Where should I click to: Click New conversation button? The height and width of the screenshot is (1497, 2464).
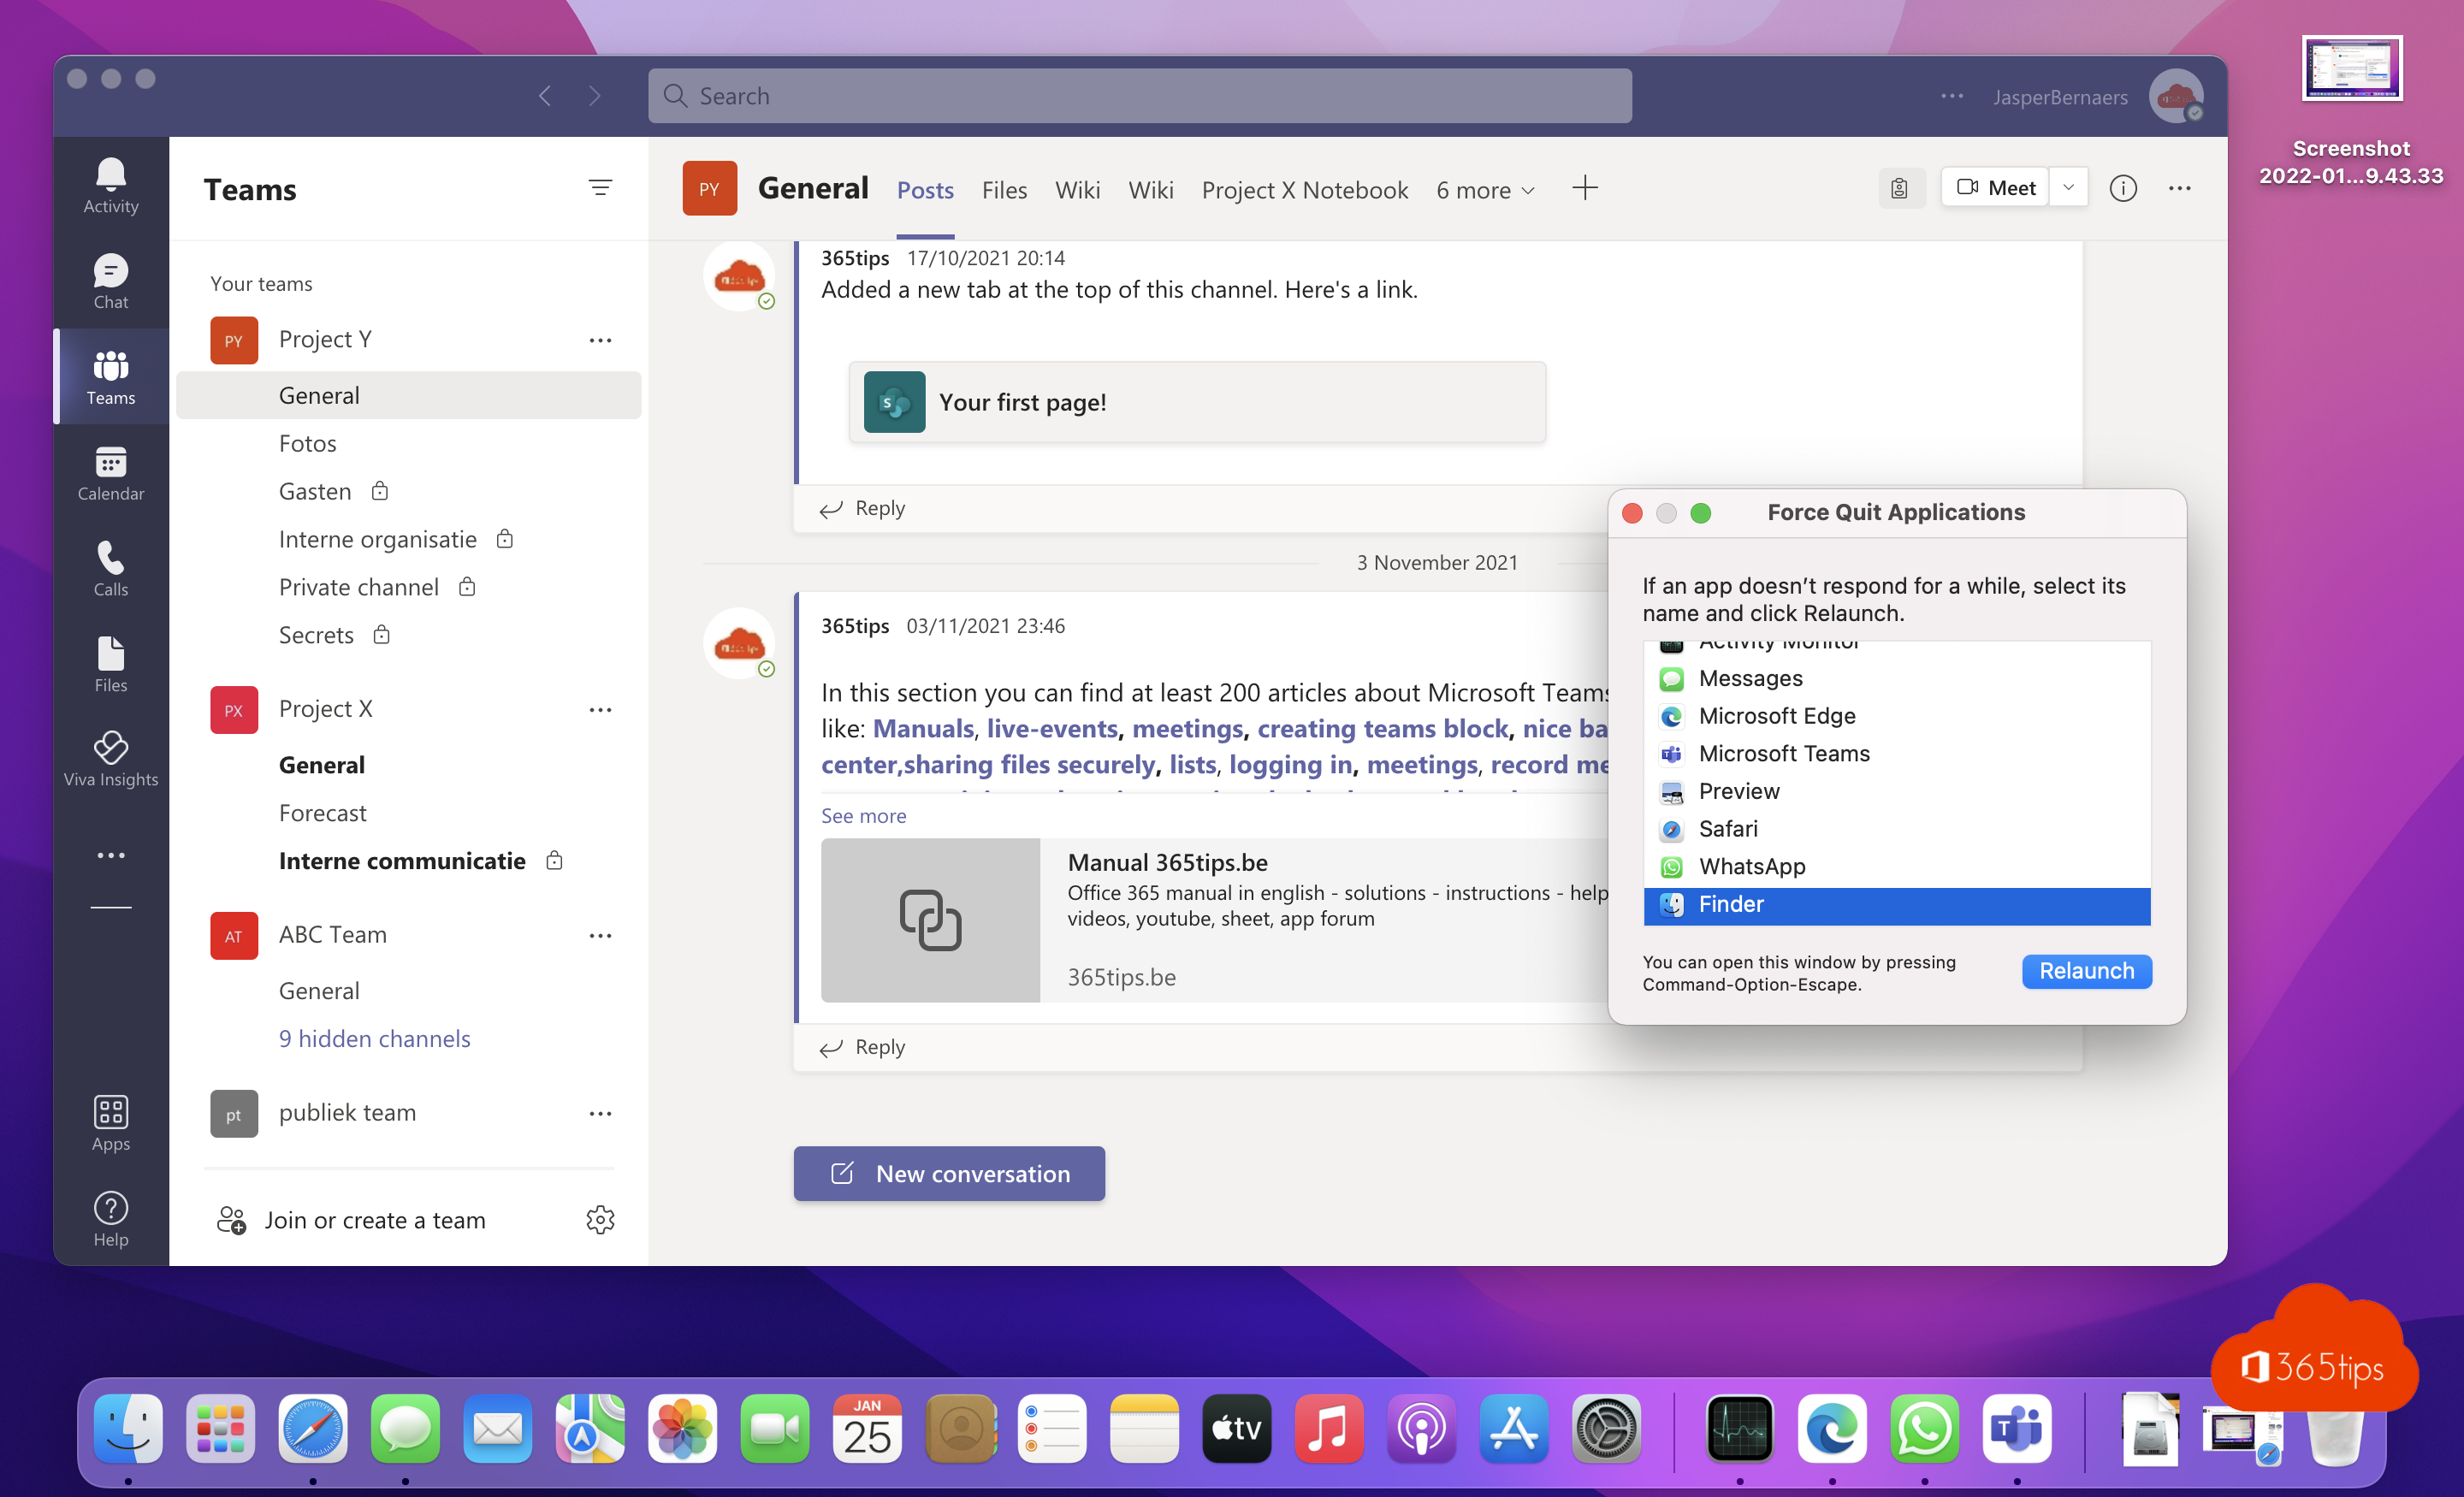[x=951, y=1174]
